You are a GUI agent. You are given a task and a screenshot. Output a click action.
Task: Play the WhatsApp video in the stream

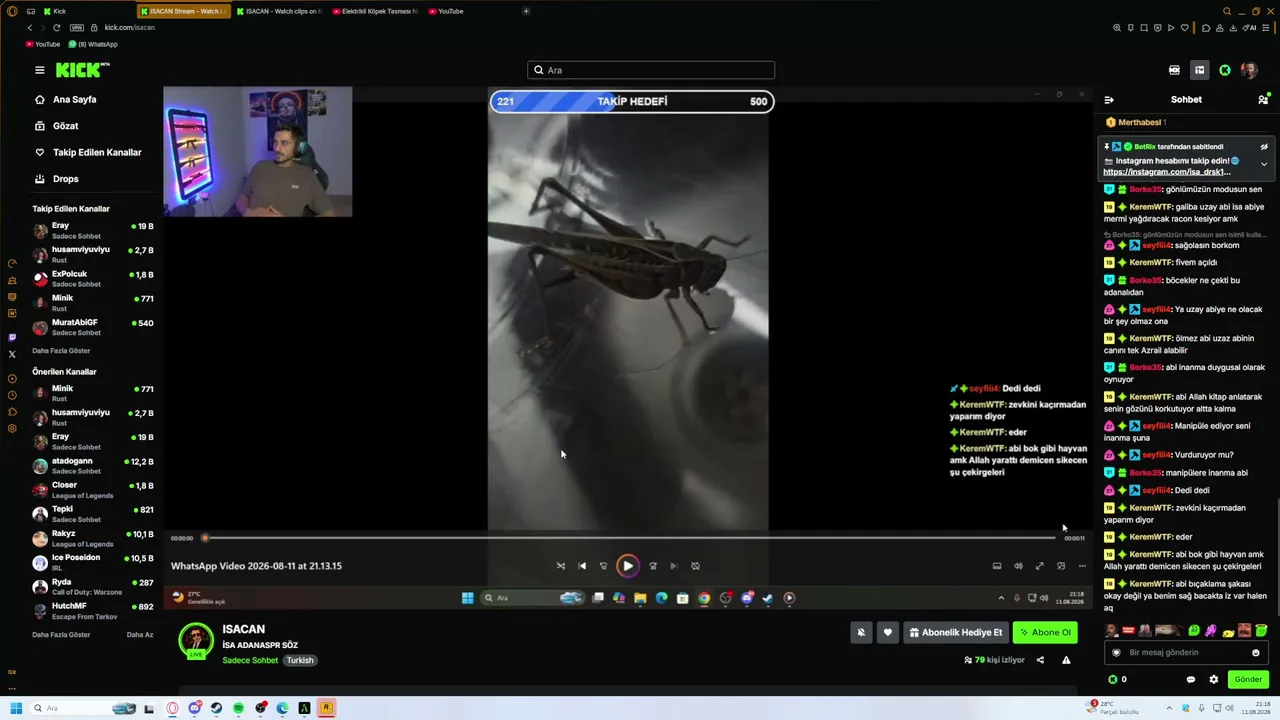tap(628, 566)
